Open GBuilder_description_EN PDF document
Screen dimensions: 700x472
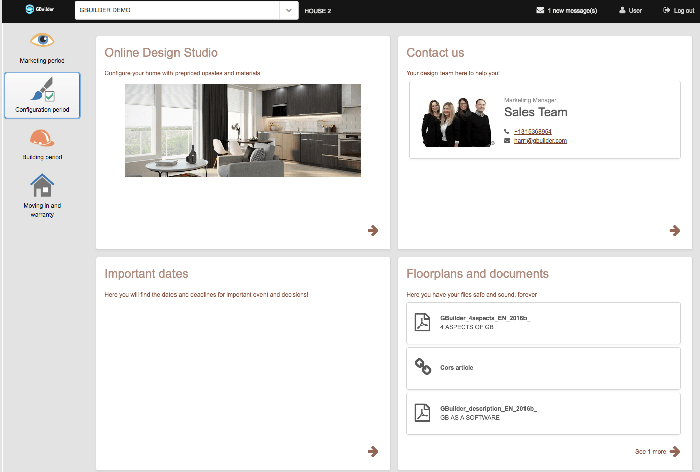(545, 413)
